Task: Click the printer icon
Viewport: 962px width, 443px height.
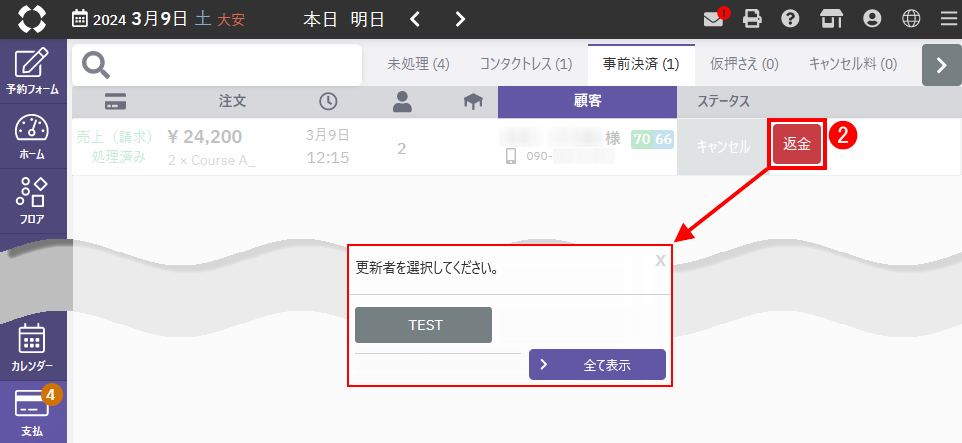Action: point(752,18)
